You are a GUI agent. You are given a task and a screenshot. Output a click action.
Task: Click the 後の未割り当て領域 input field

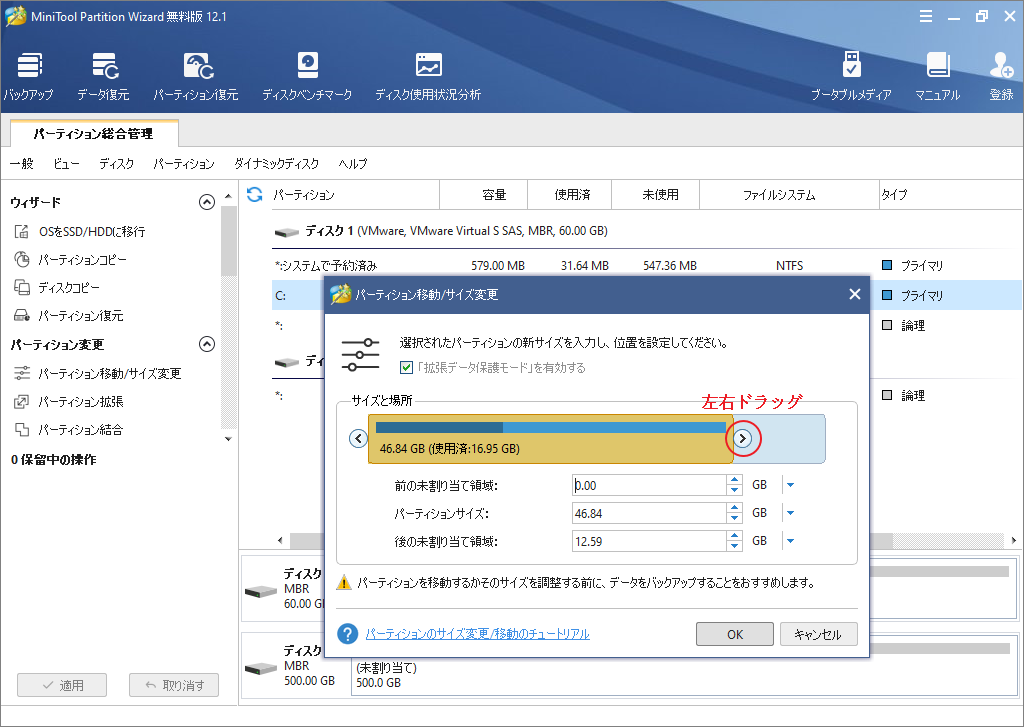point(648,541)
